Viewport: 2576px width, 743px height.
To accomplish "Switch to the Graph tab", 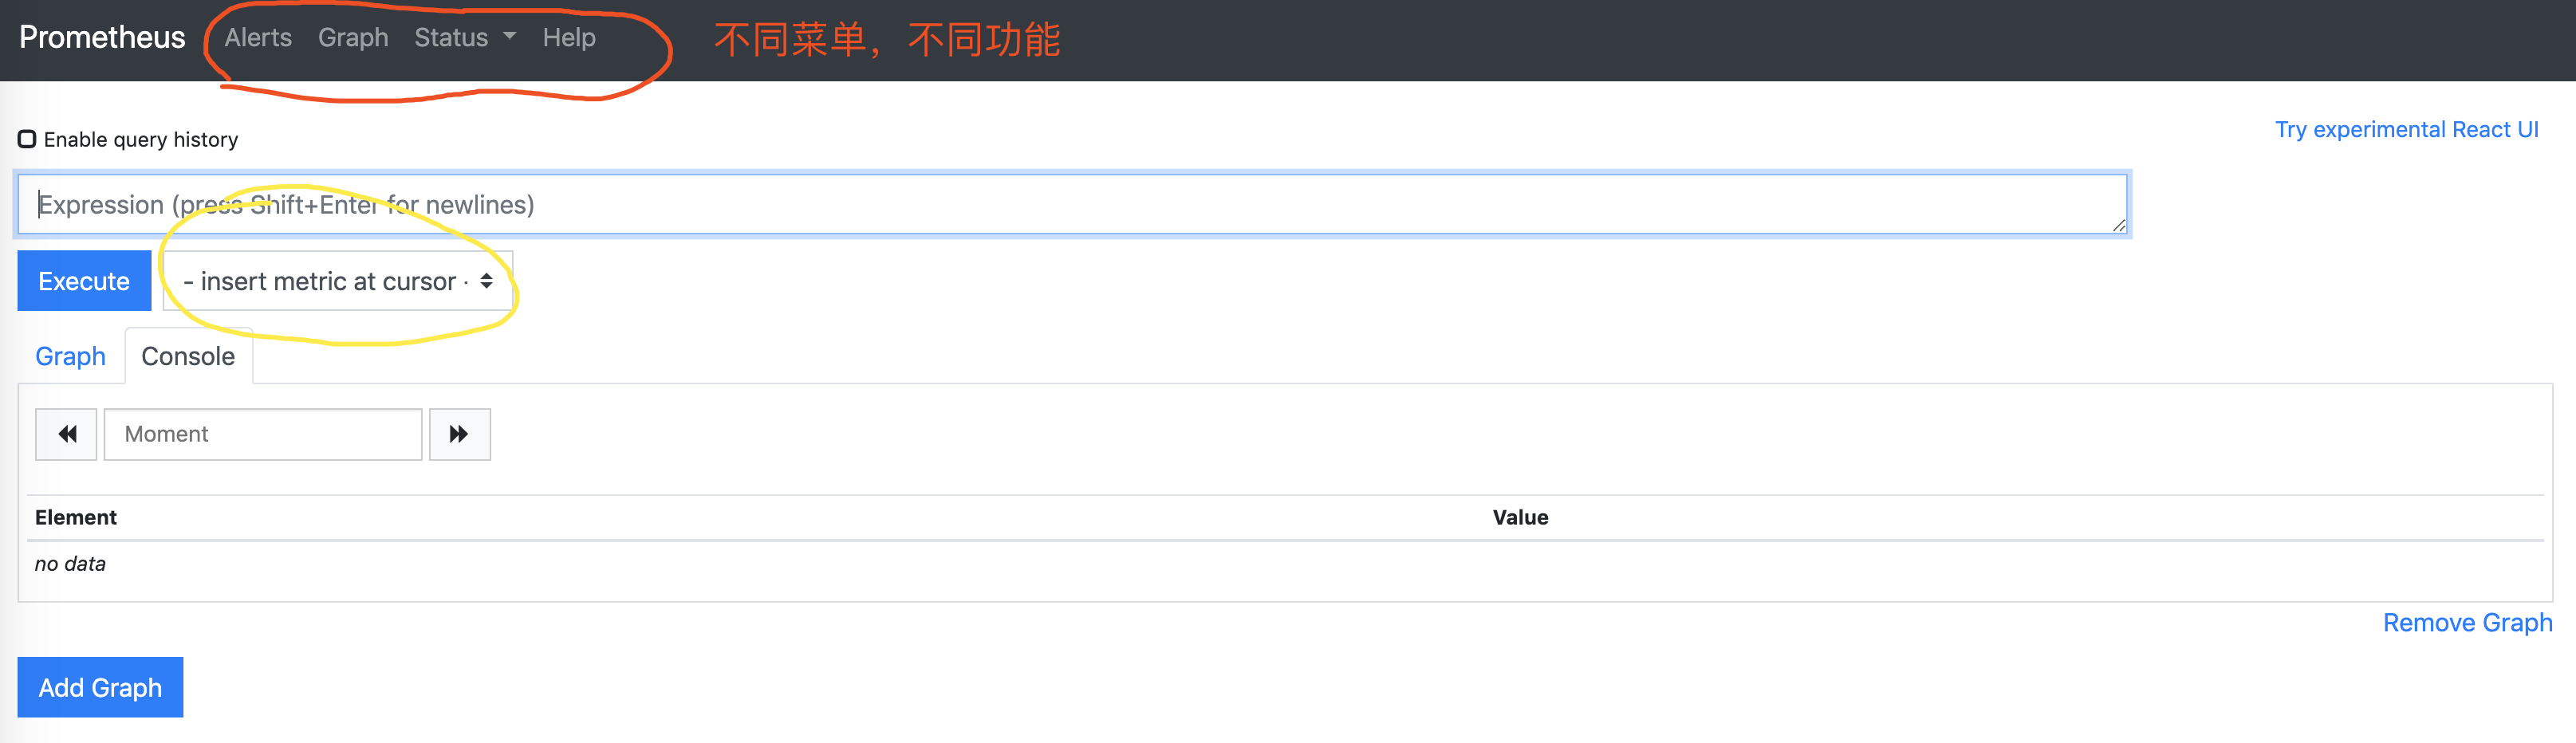I will click(x=70, y=356).
